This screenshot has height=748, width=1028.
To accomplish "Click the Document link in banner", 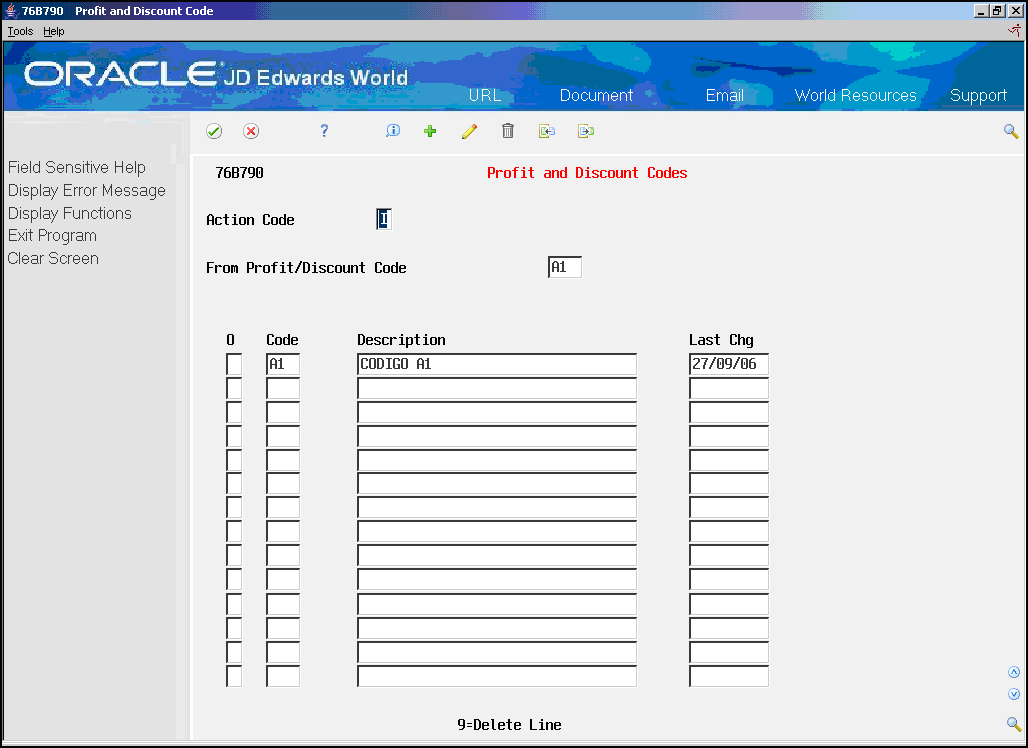I will point(596,95).
